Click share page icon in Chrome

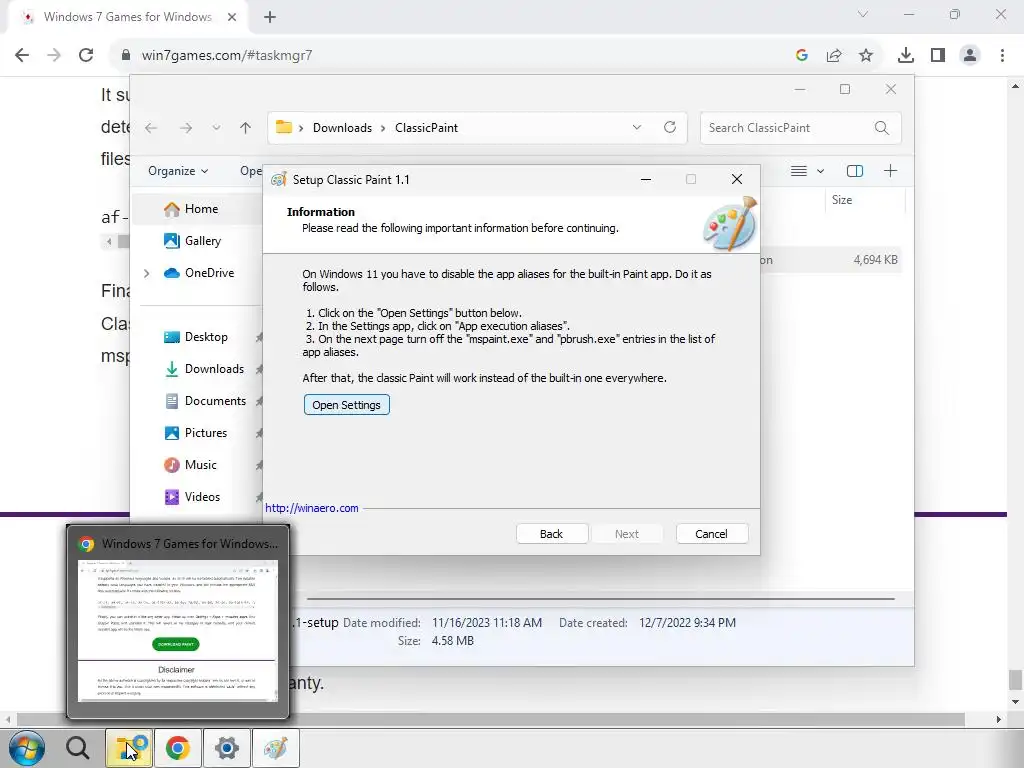click(x=834, y=56)
